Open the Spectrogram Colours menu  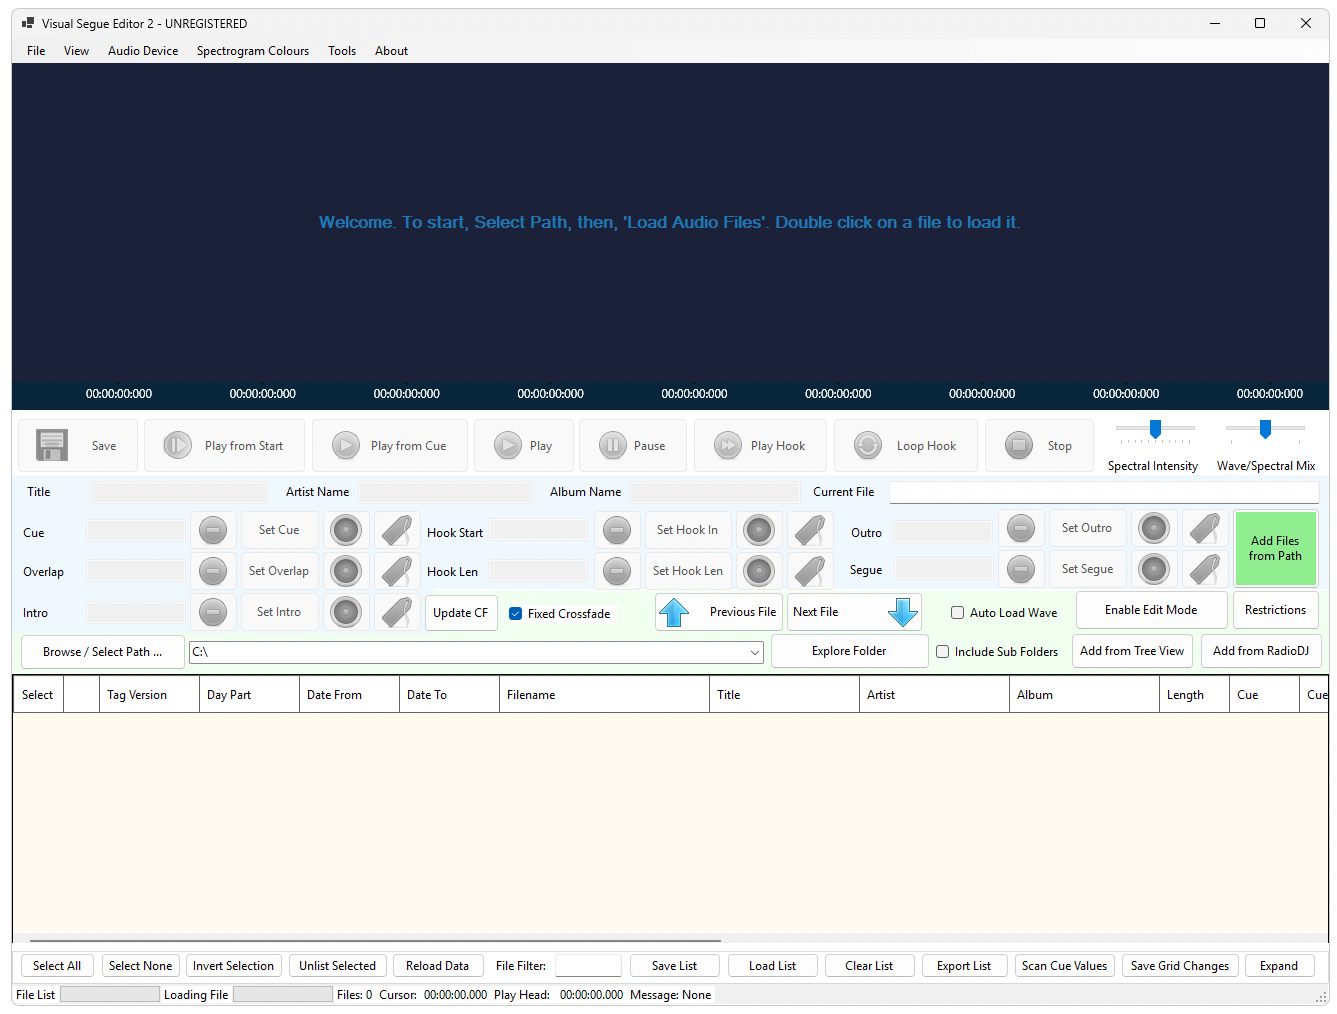click(253, 51)
